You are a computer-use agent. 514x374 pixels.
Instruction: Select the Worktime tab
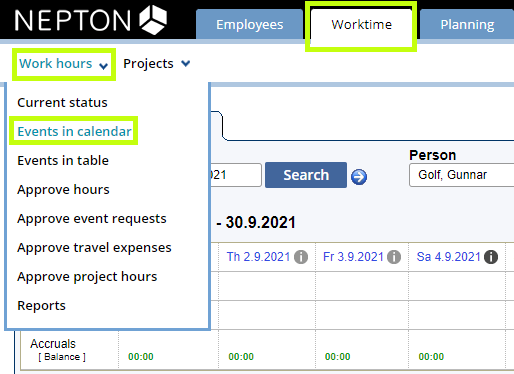click(361, 25)
